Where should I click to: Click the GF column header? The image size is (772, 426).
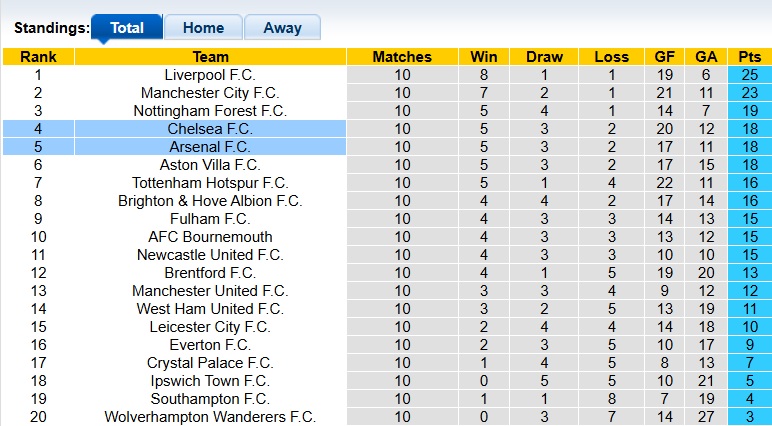click(664, 57)
